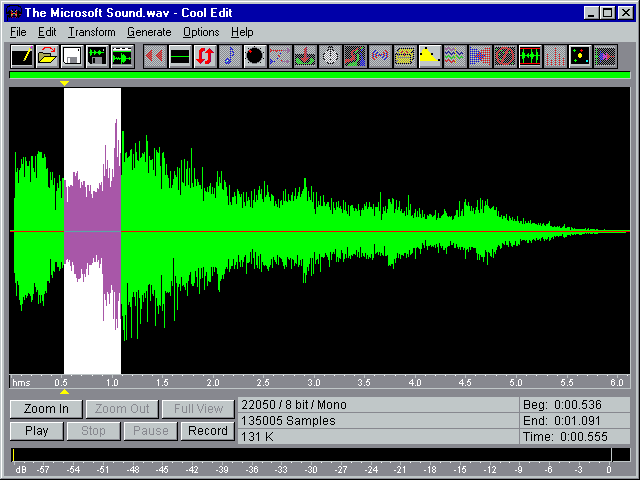Click the floppy-with-waveform save selection icon

(97, 56)
